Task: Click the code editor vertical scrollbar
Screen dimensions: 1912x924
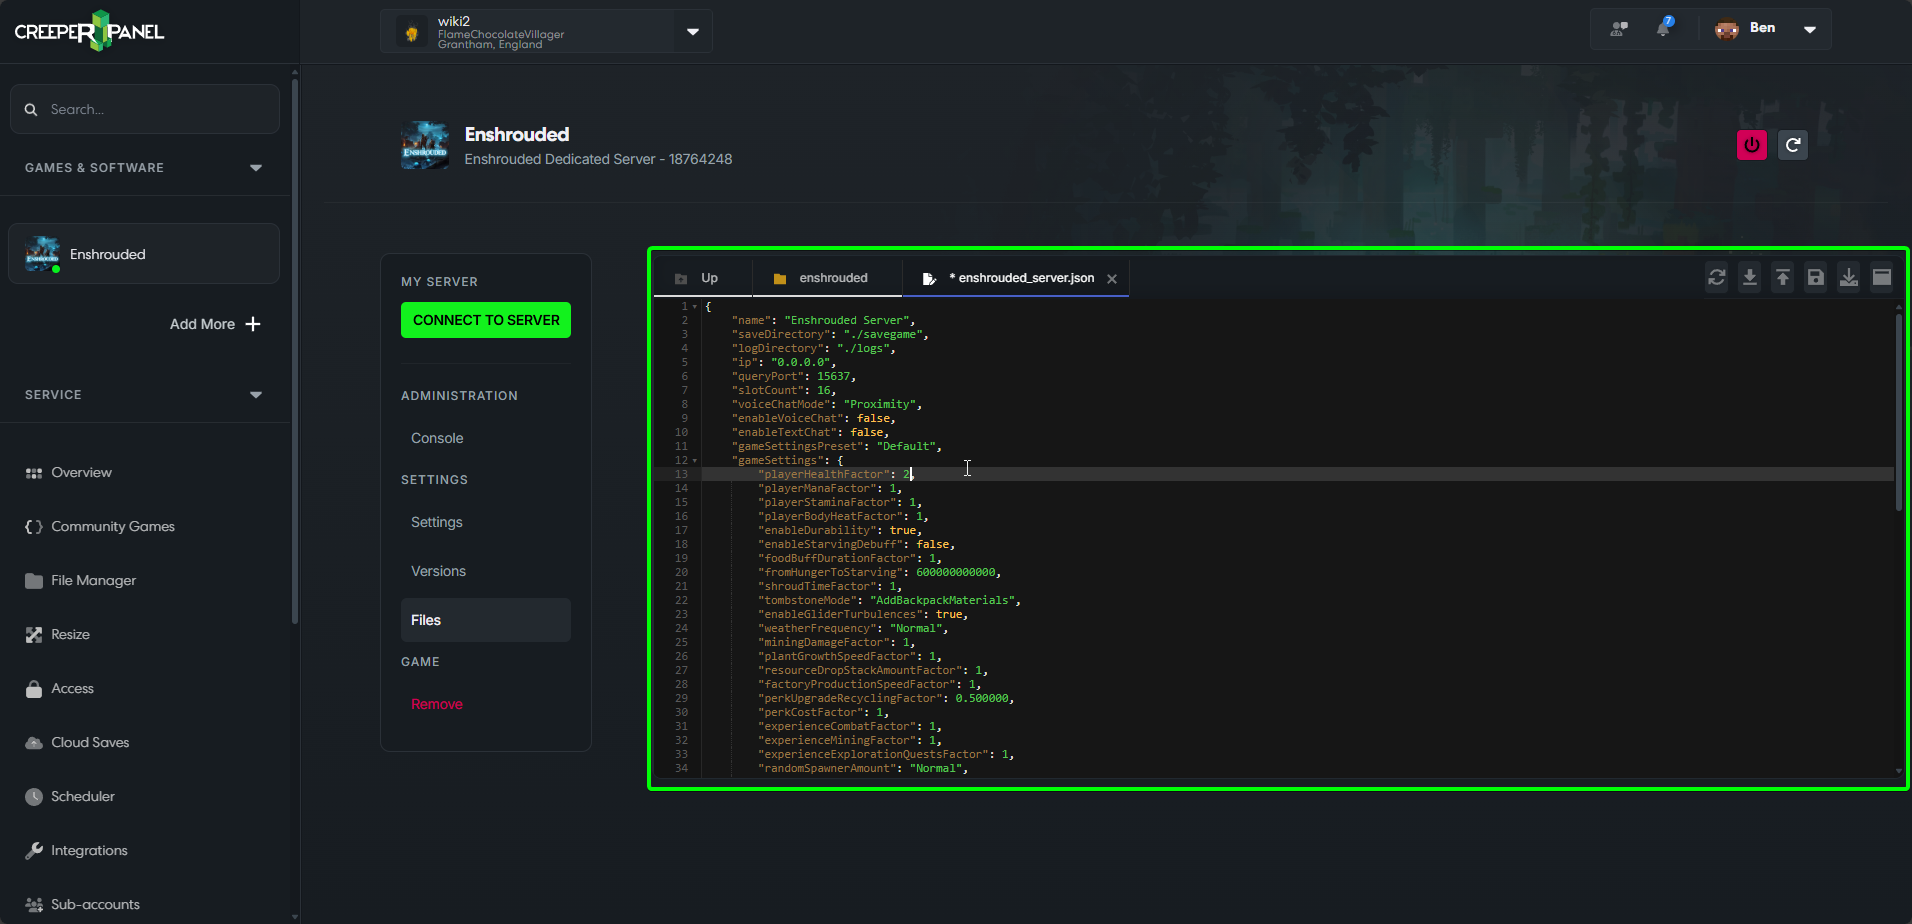Action: 1898,410
